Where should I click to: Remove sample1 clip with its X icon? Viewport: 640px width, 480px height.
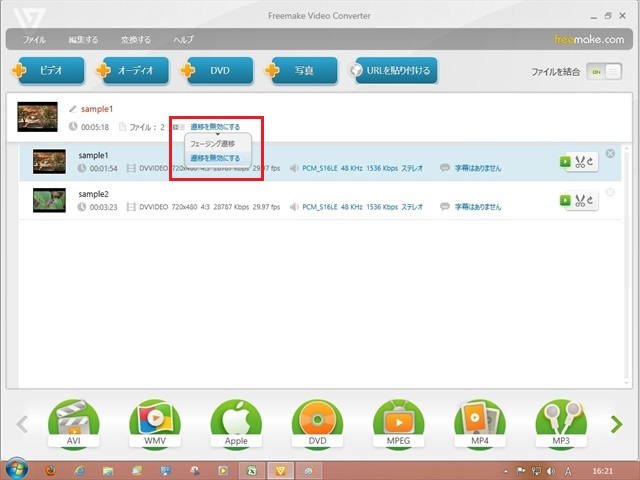(611, 154)
